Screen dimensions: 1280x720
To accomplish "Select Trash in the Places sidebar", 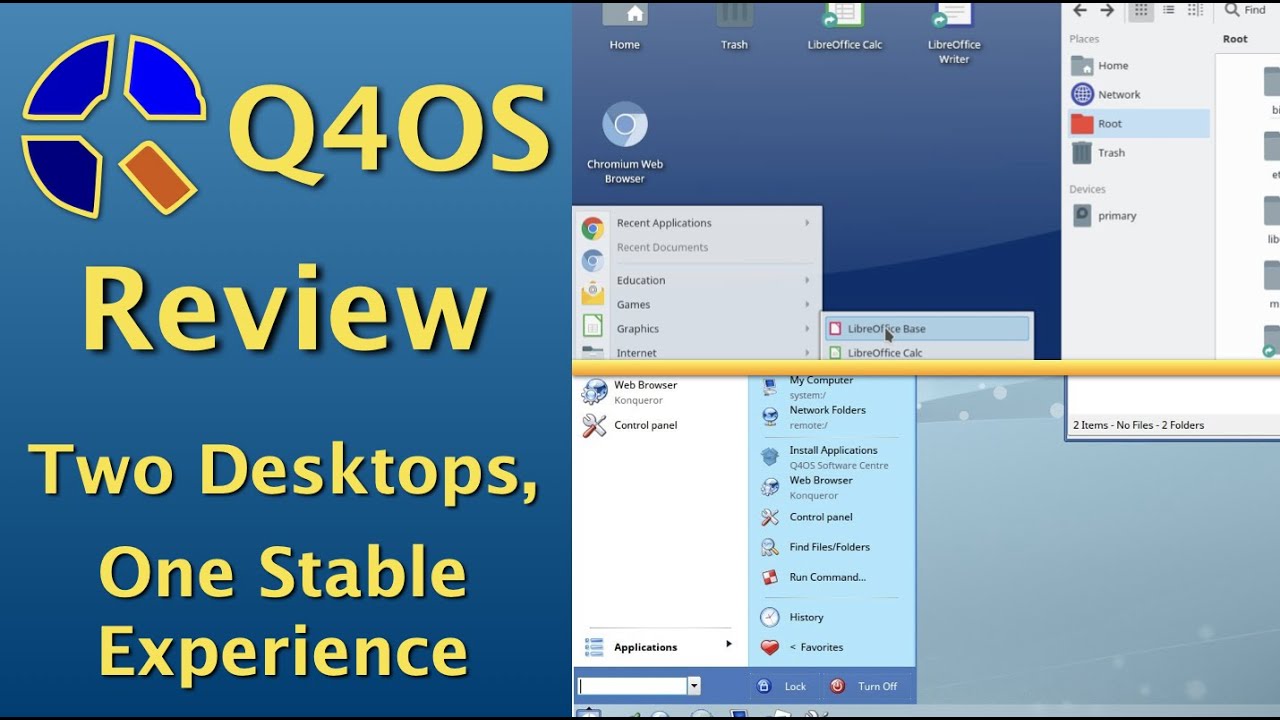I will (x=1139, y=153).
